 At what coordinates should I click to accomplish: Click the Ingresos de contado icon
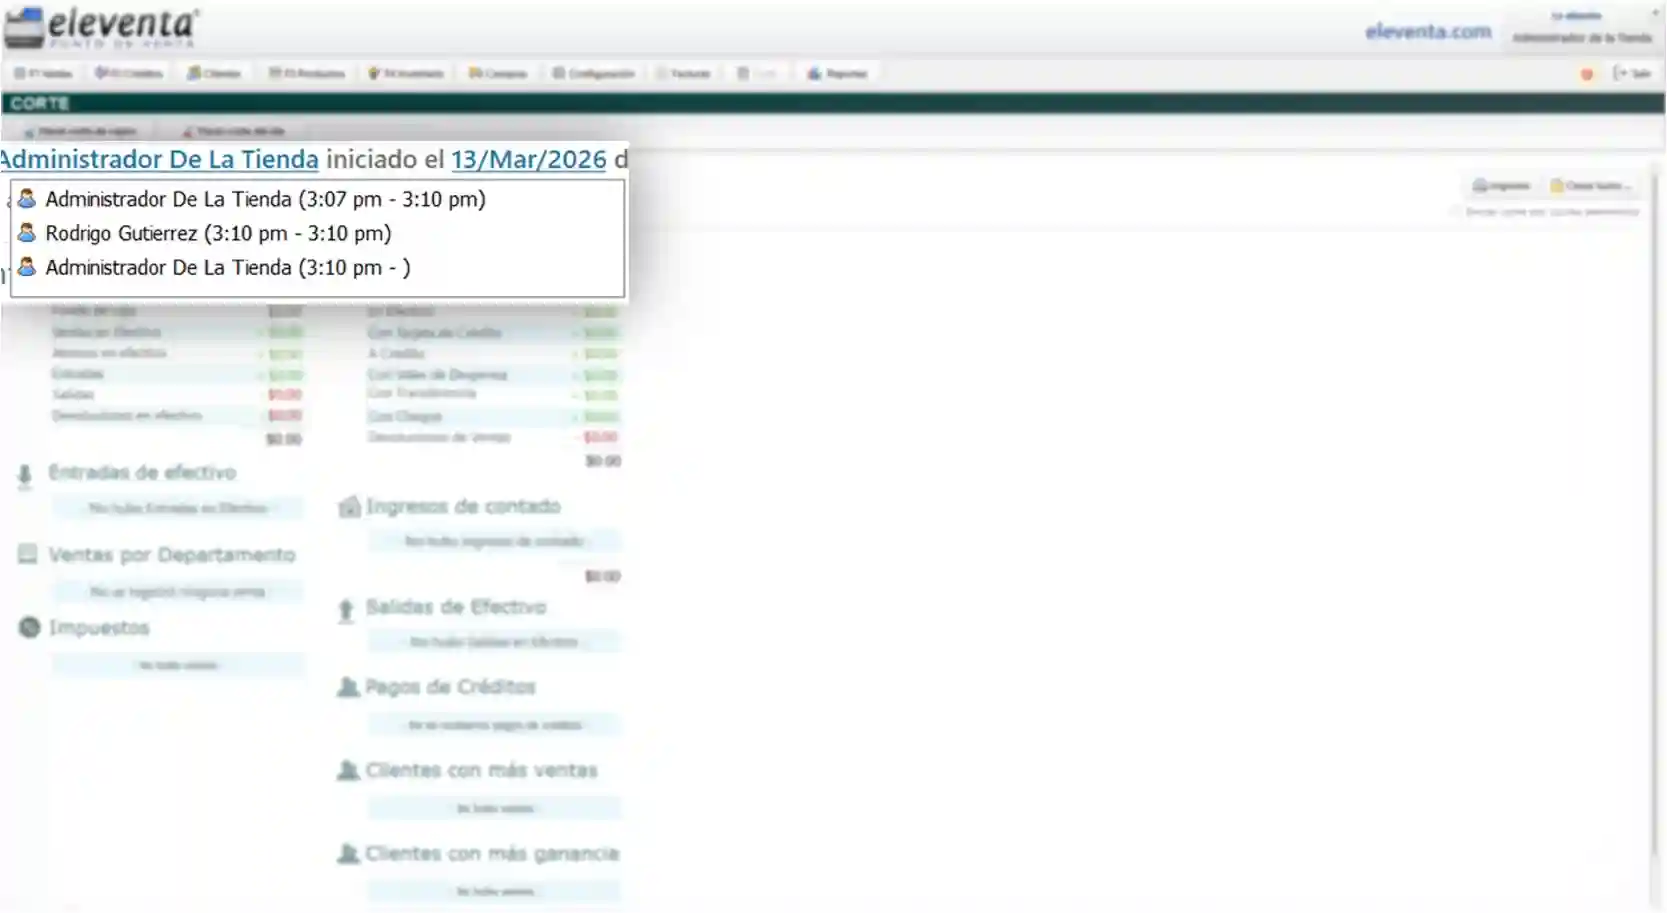[x=349, y=507]
